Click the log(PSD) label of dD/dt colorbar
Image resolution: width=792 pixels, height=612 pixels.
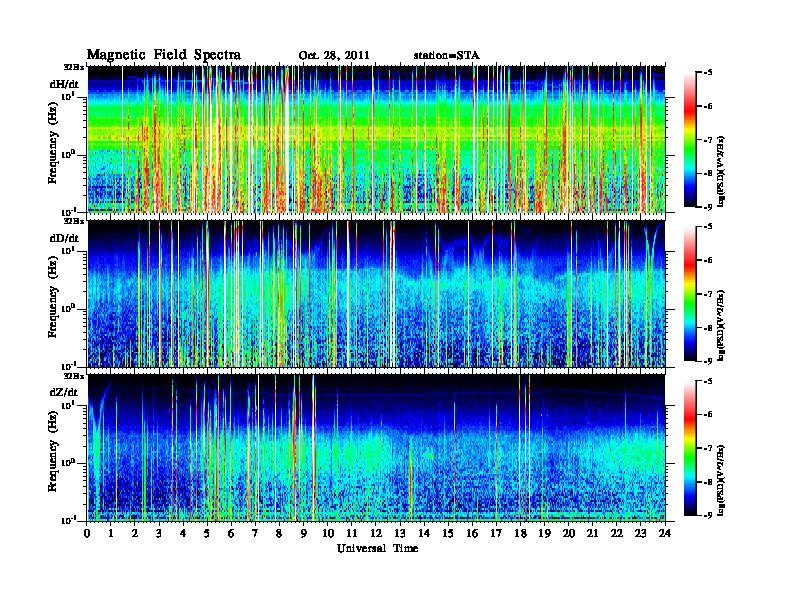(x=721, y=325)
